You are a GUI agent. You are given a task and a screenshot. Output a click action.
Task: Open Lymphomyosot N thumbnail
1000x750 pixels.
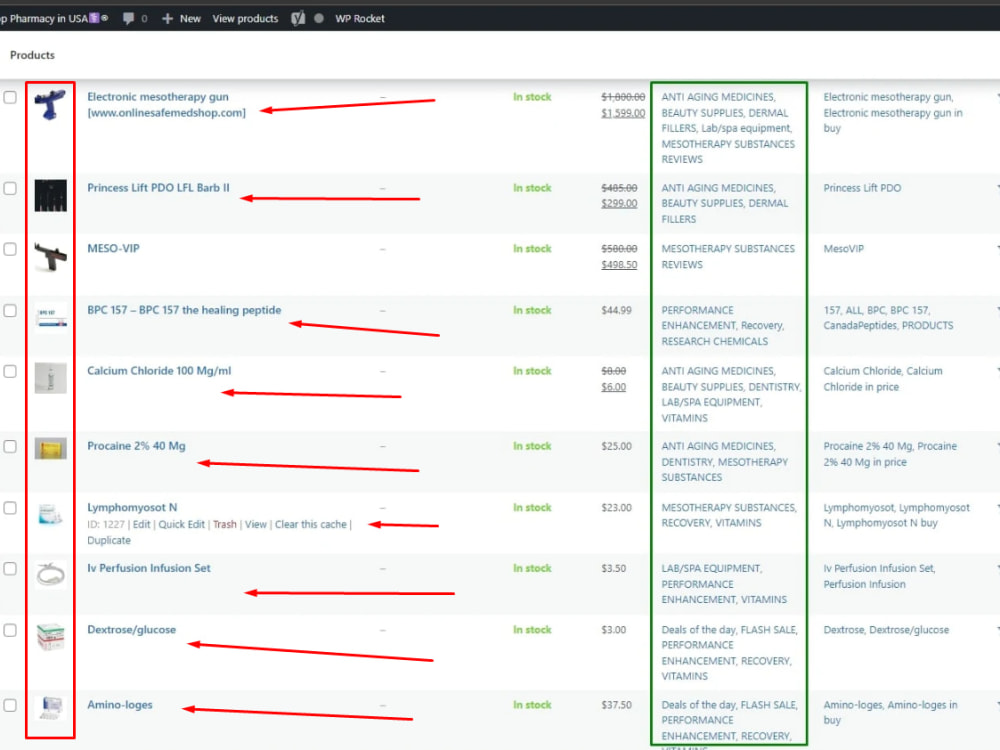[50, 515]
